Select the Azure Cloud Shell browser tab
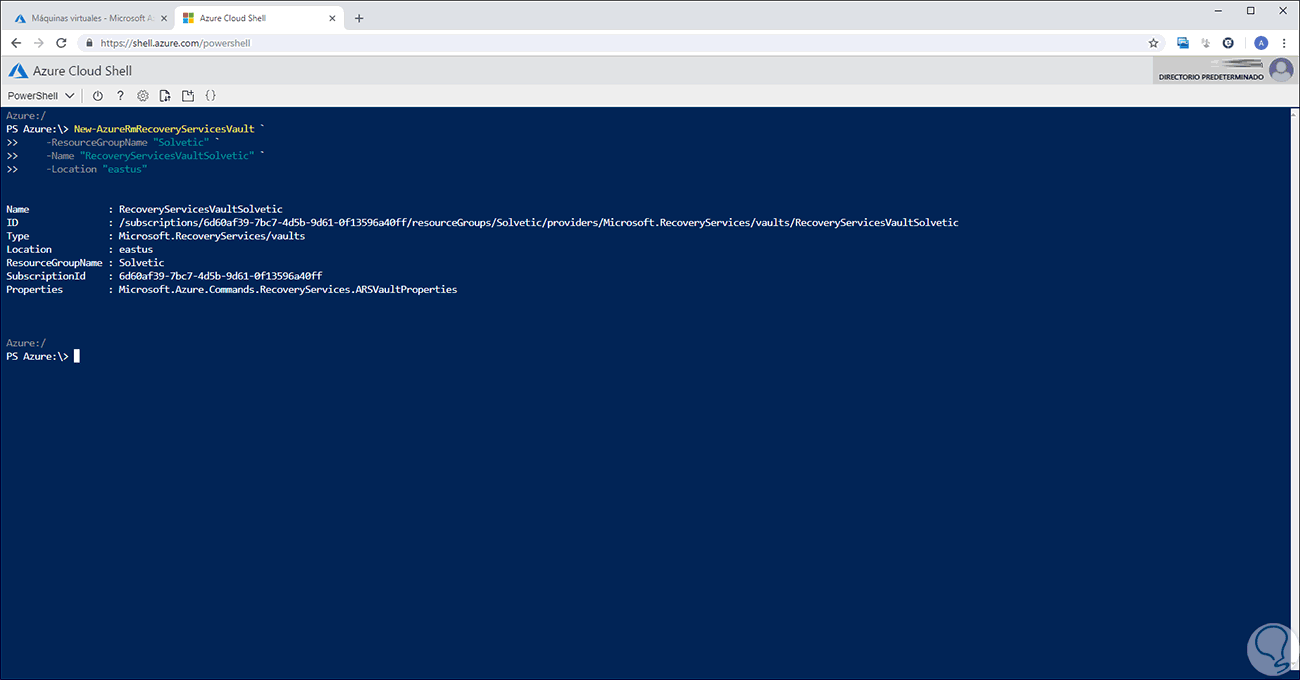Viewport: 1300px width, 680px height. (x=258, y=18)
